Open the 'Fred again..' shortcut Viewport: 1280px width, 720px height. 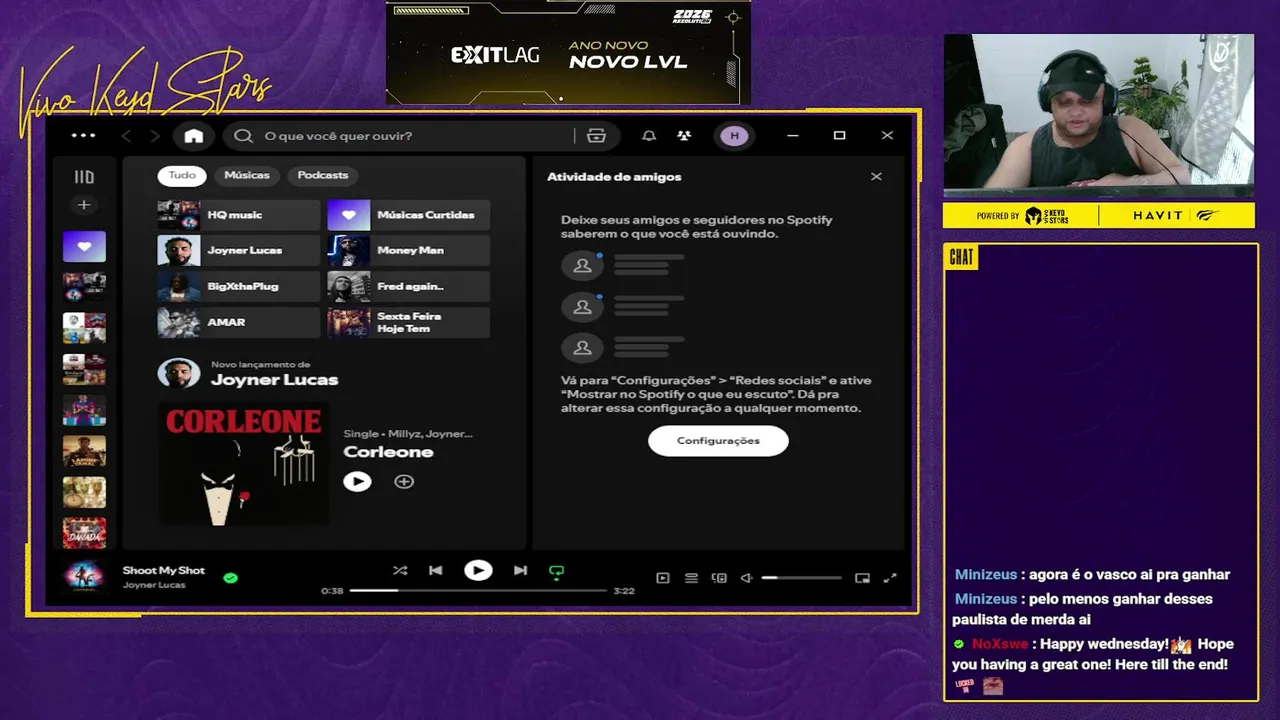tap(408, 287)
